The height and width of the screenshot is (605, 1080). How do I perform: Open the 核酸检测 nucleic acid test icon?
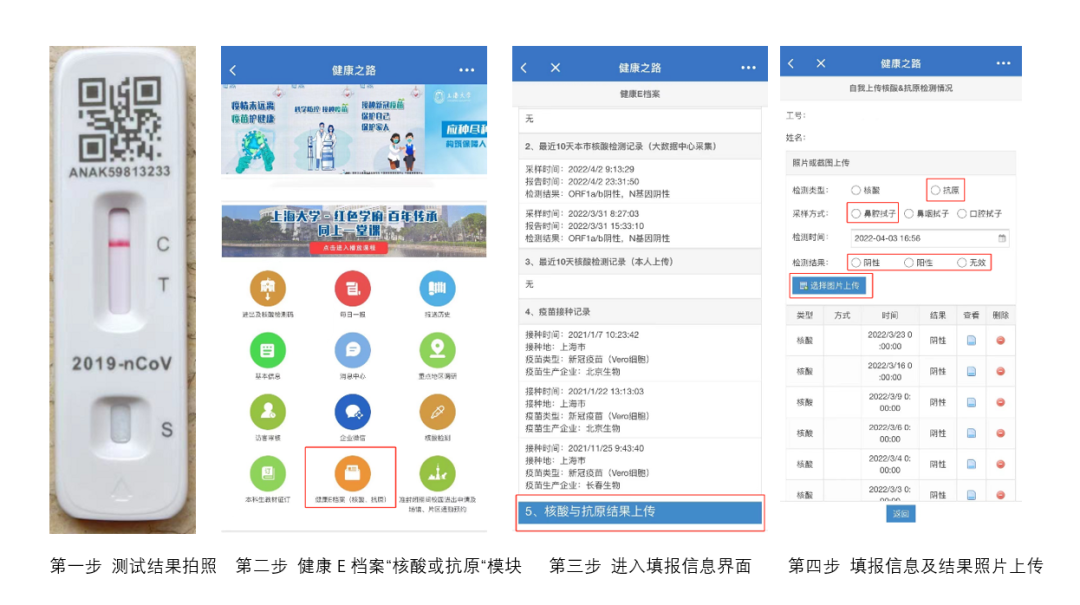435,411
